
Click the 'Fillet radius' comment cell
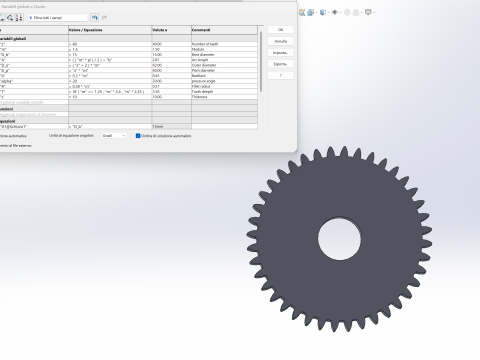[224, 86]
